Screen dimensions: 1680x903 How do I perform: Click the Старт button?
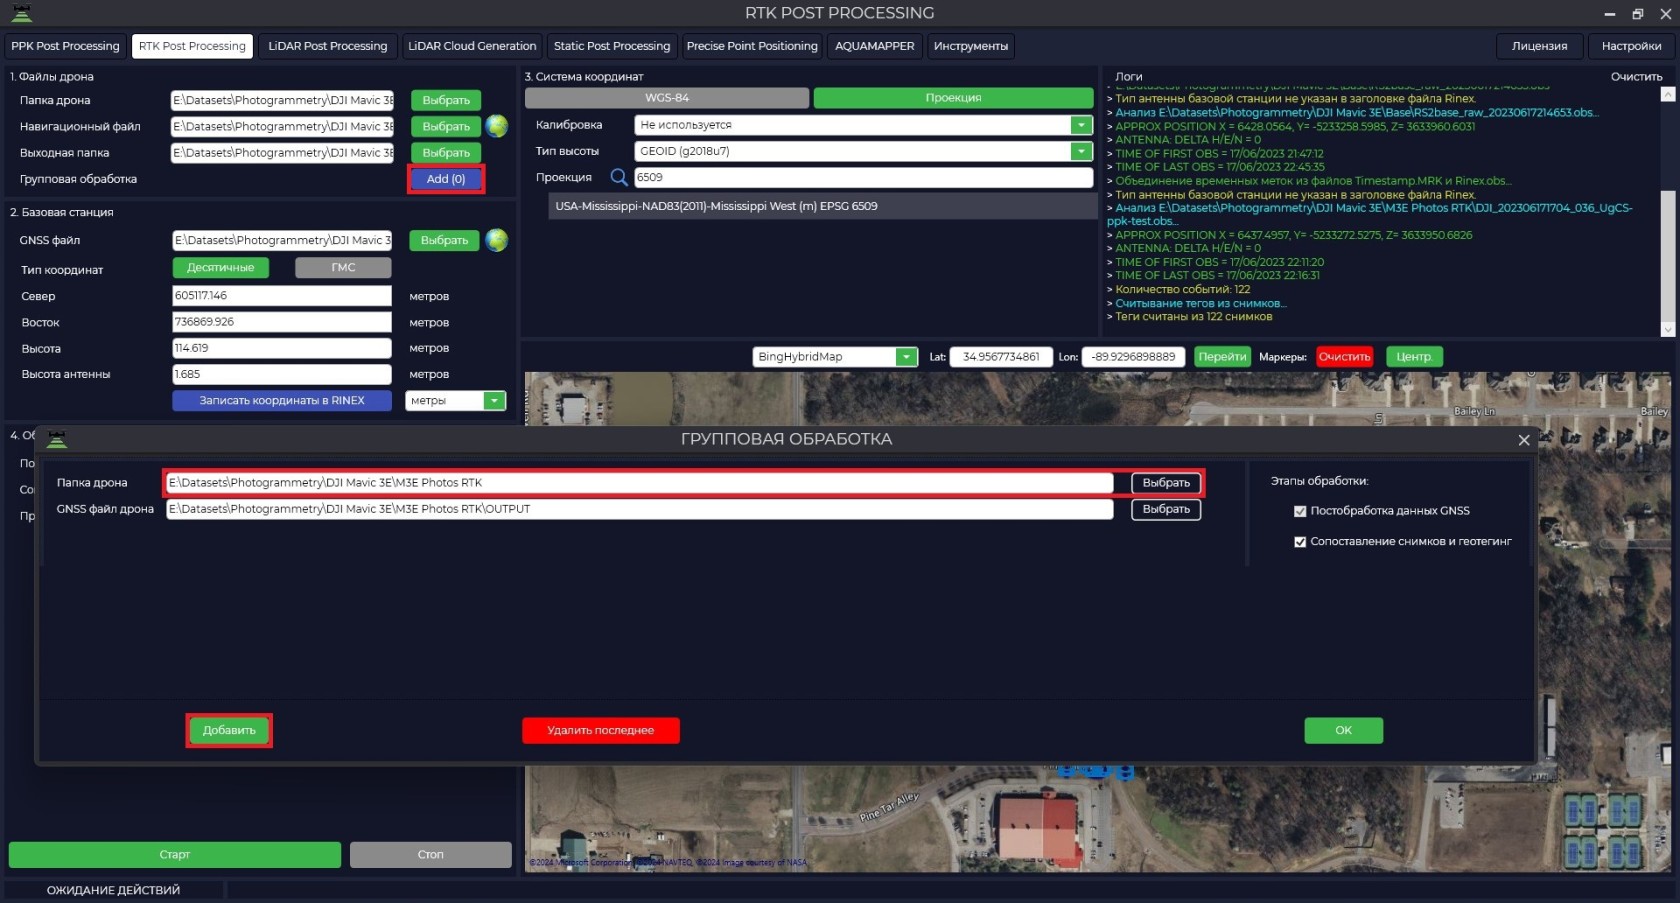tap(175, 854)
